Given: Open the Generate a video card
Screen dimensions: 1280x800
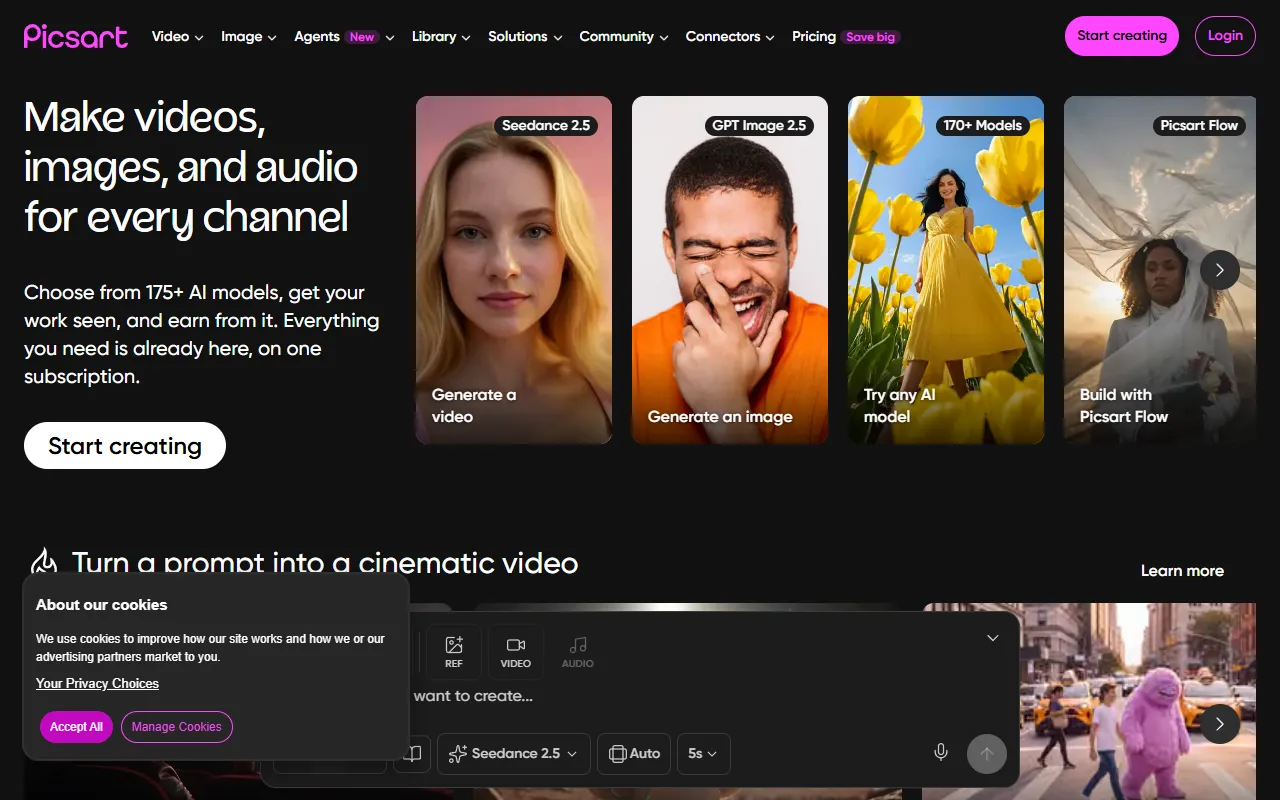Looking at the screenshot, I should point(514,270).
